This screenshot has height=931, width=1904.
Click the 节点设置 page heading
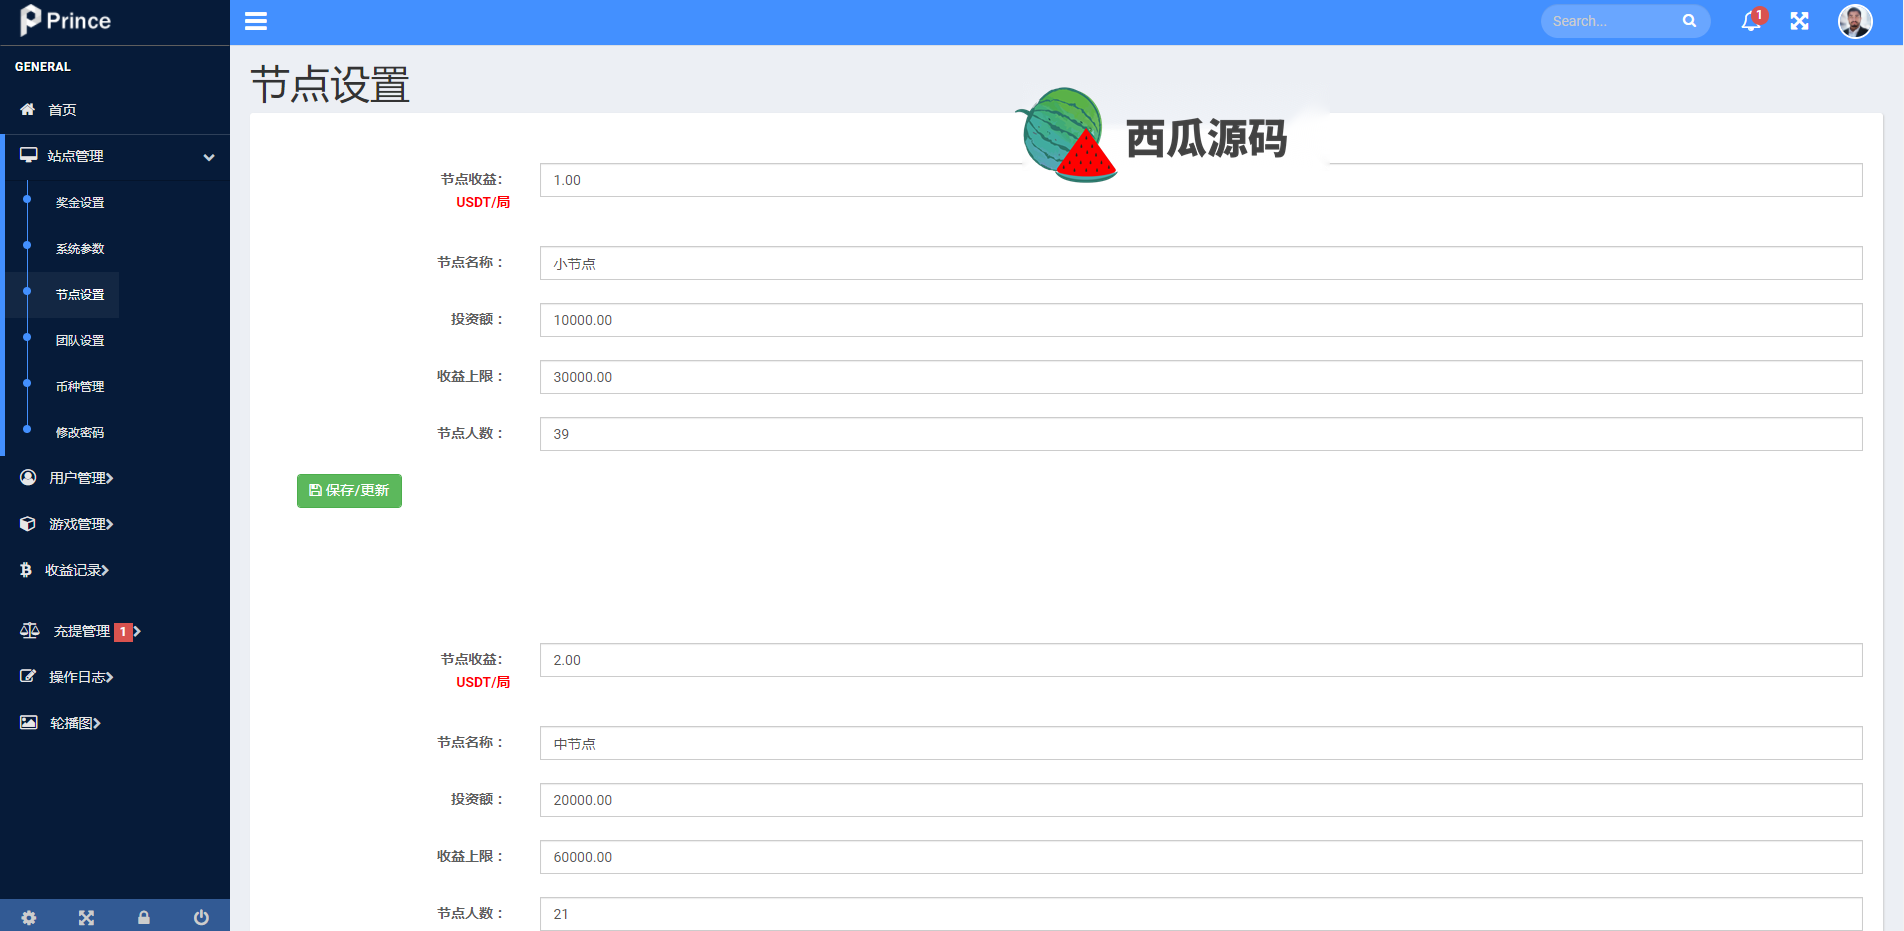tap(330, 85)
